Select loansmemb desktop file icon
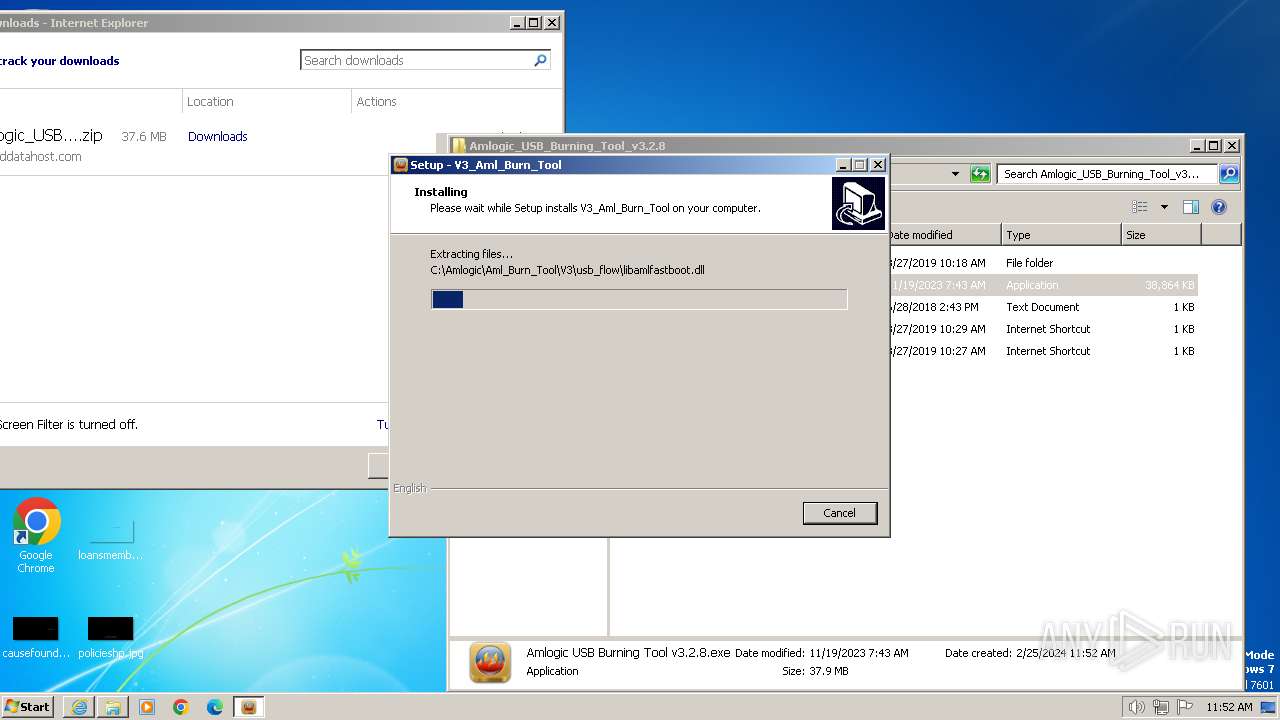This screenshot has height=720, width=1280. [110, 541]
